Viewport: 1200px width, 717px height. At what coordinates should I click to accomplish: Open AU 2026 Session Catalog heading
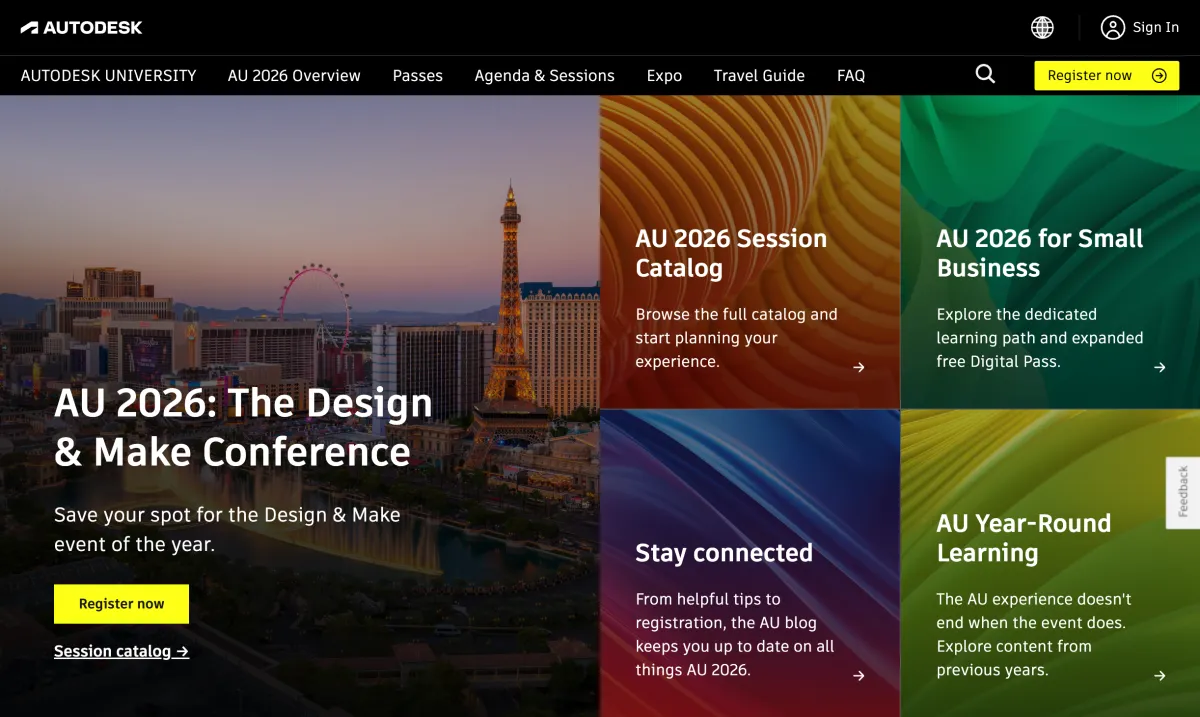click(731, 253)
